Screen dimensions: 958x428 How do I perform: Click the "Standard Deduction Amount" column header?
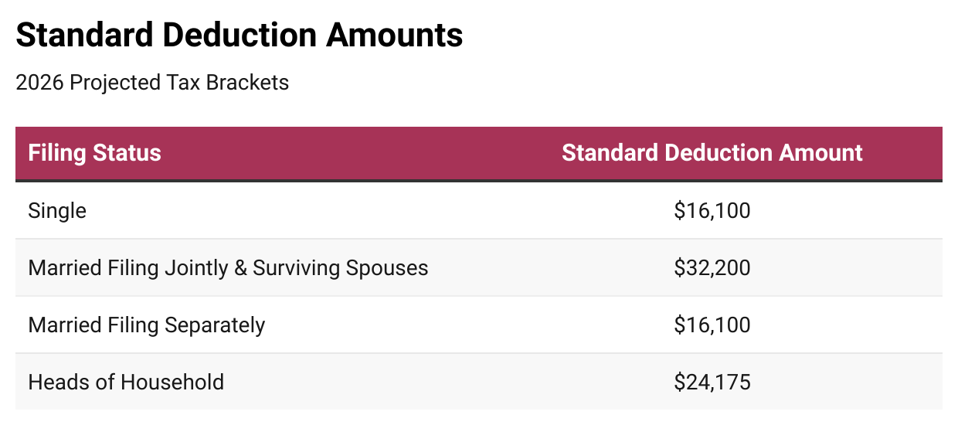[711, 153]
